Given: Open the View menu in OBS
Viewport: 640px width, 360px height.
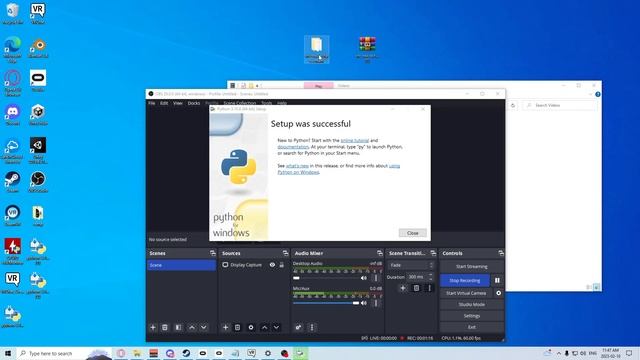Looking at the screenshot, I should (x=178, y=103).
